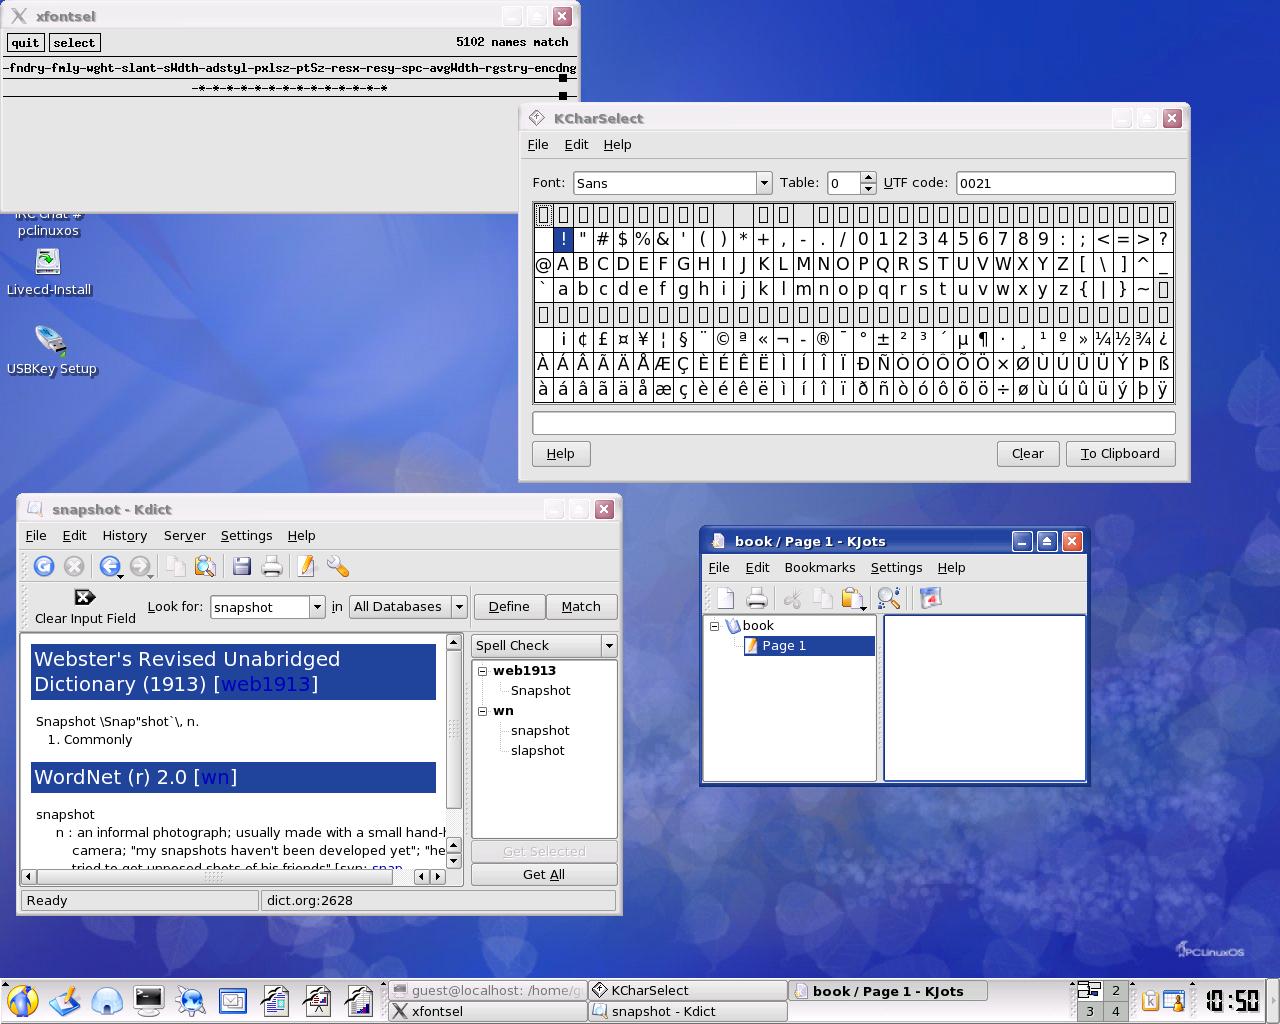
Task: Click Kdict stop query icon
Action: coord(74,567)
